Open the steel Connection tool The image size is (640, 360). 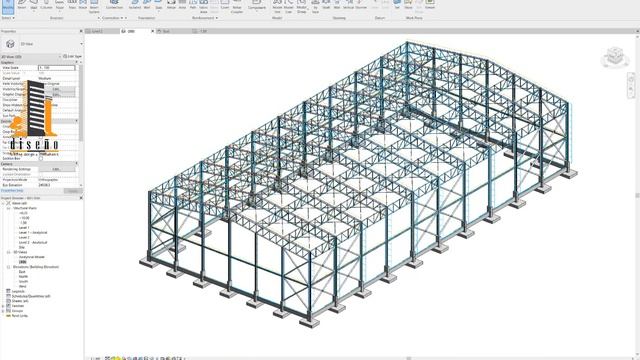114,5
